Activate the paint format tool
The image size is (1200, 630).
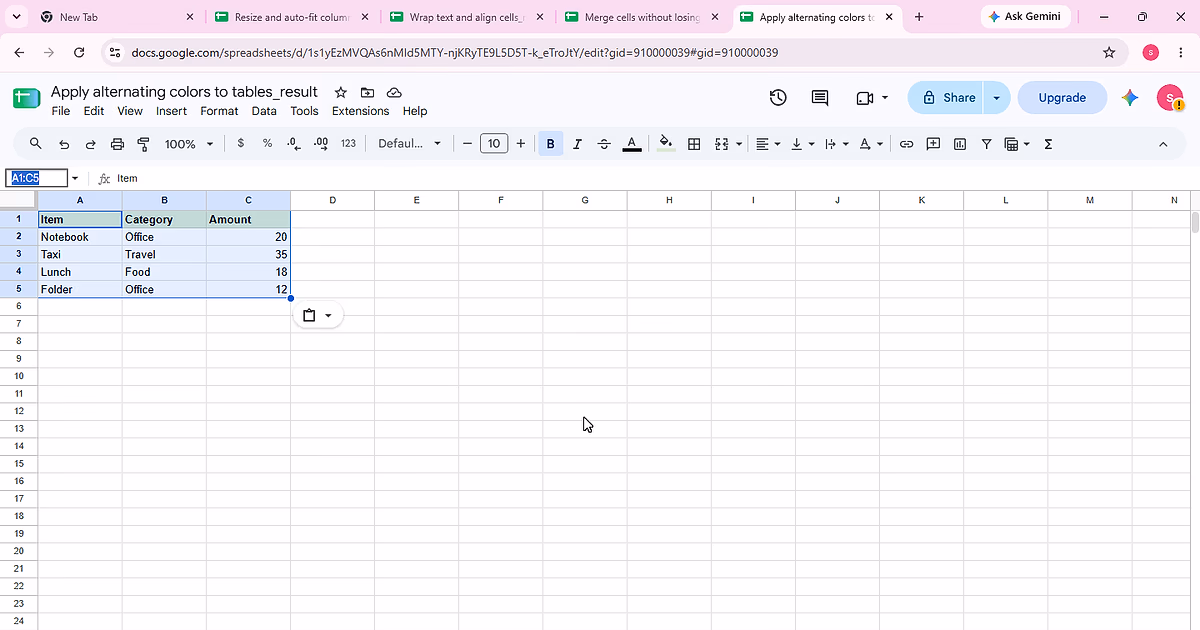143,144
